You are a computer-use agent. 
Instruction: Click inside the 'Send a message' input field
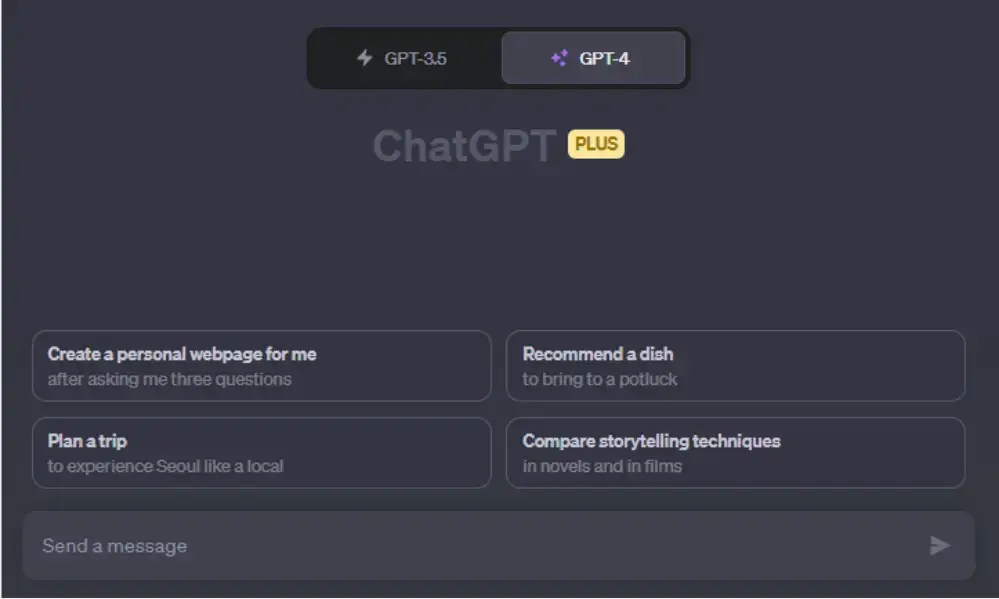(400, 546)
